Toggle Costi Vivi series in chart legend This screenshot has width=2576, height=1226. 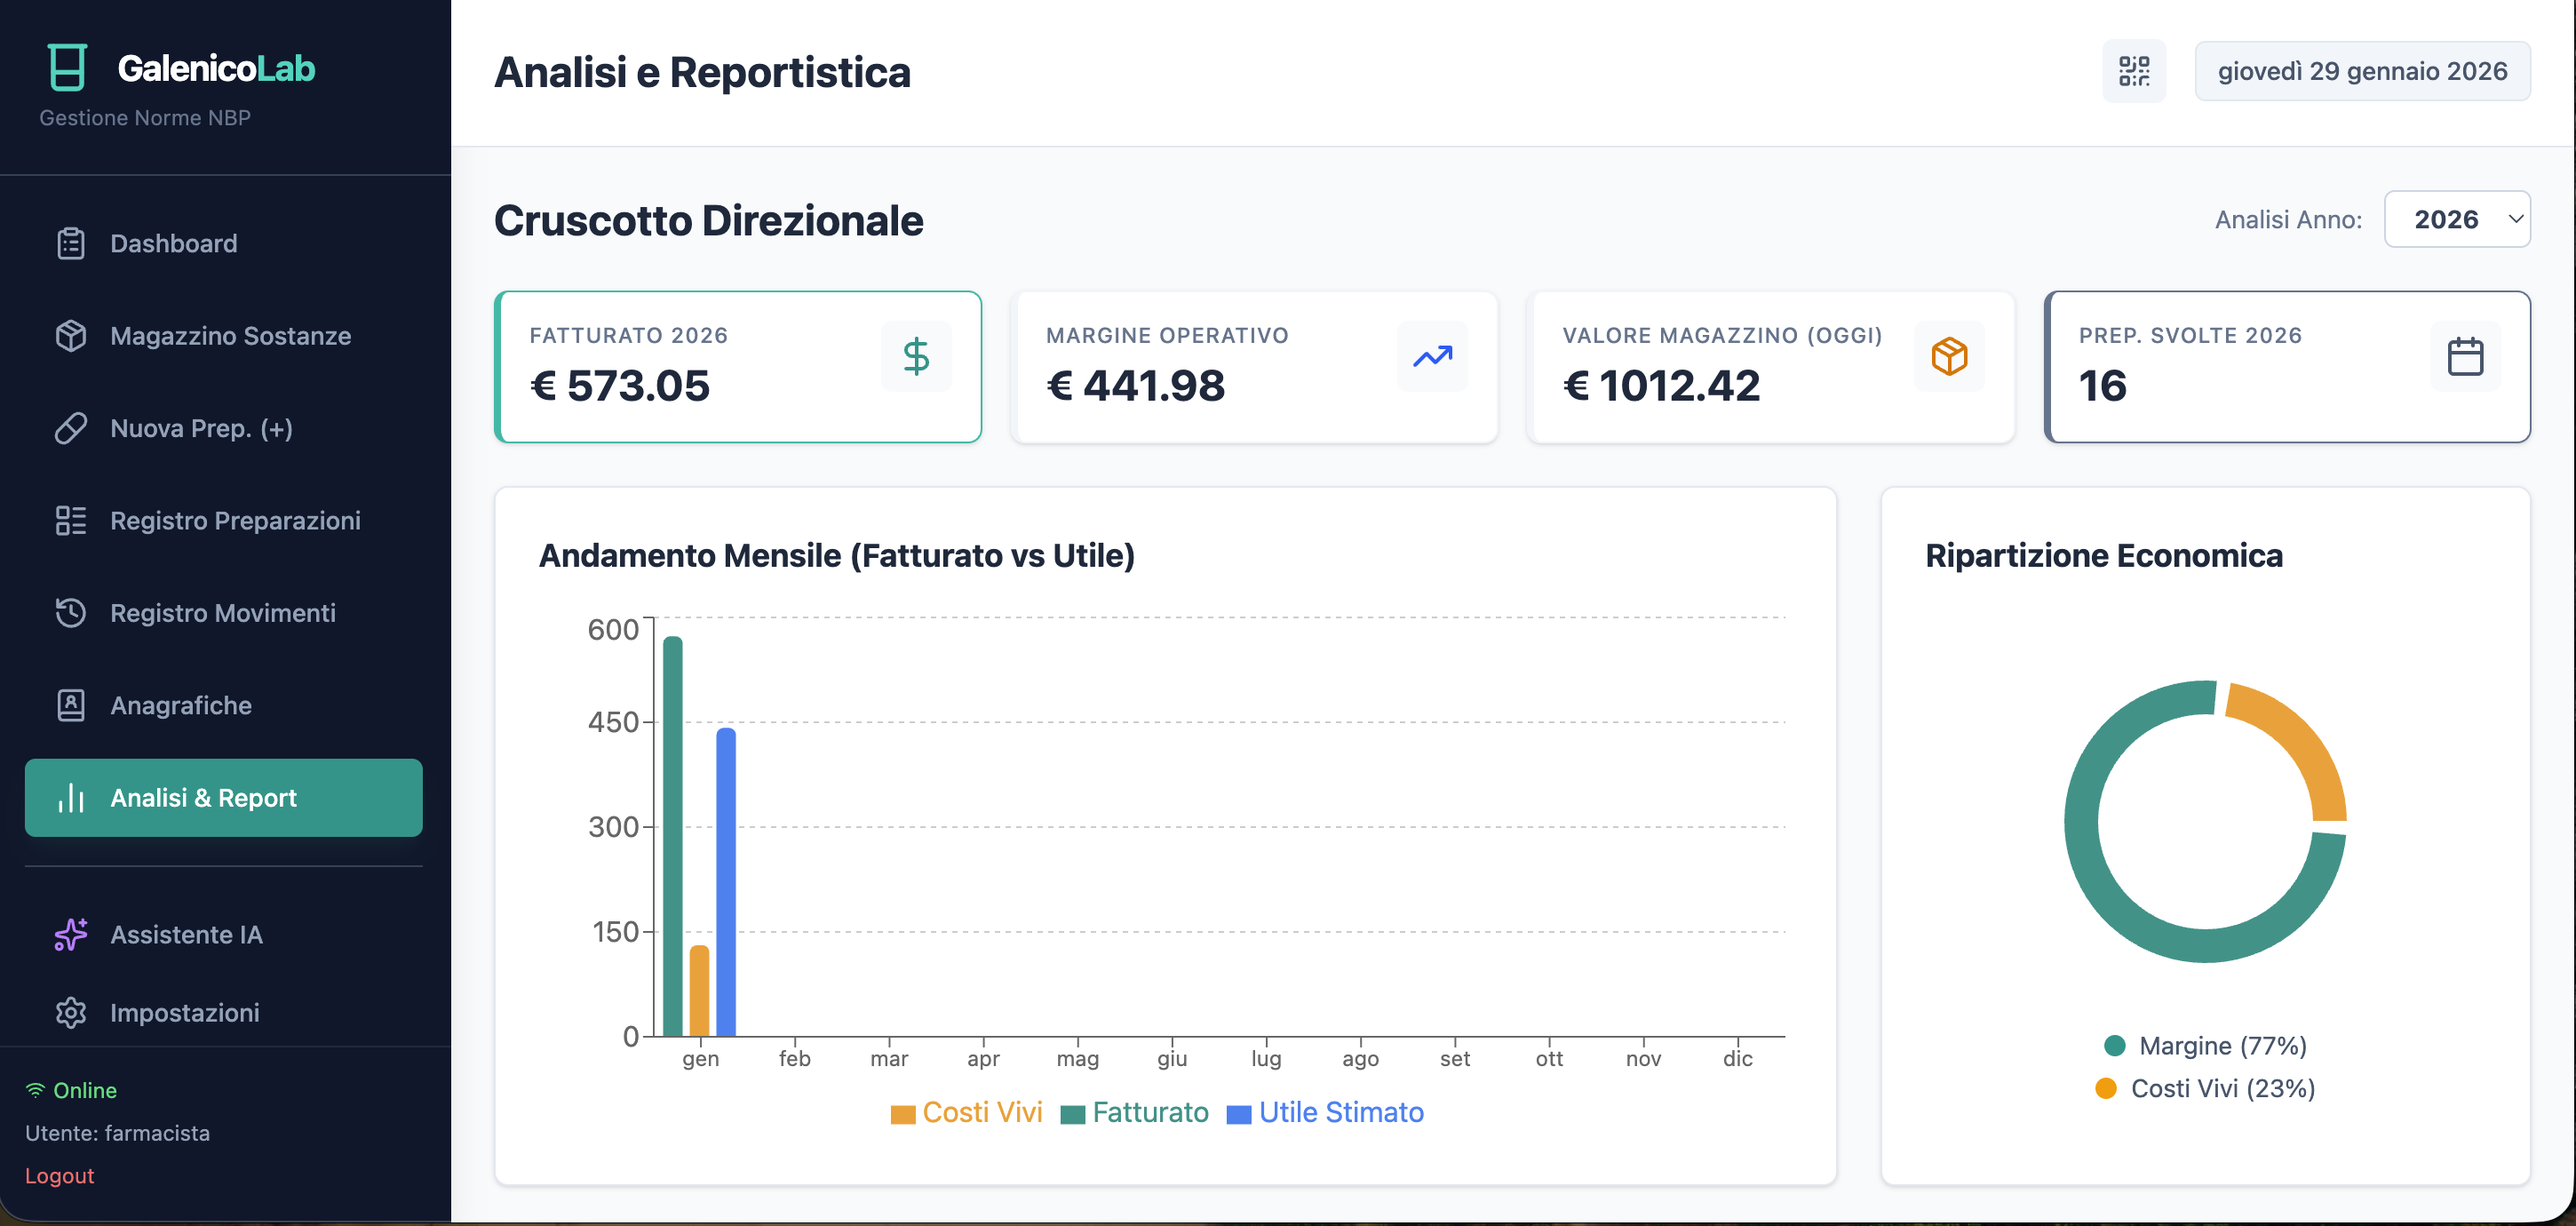click(x=966, y=1112)
